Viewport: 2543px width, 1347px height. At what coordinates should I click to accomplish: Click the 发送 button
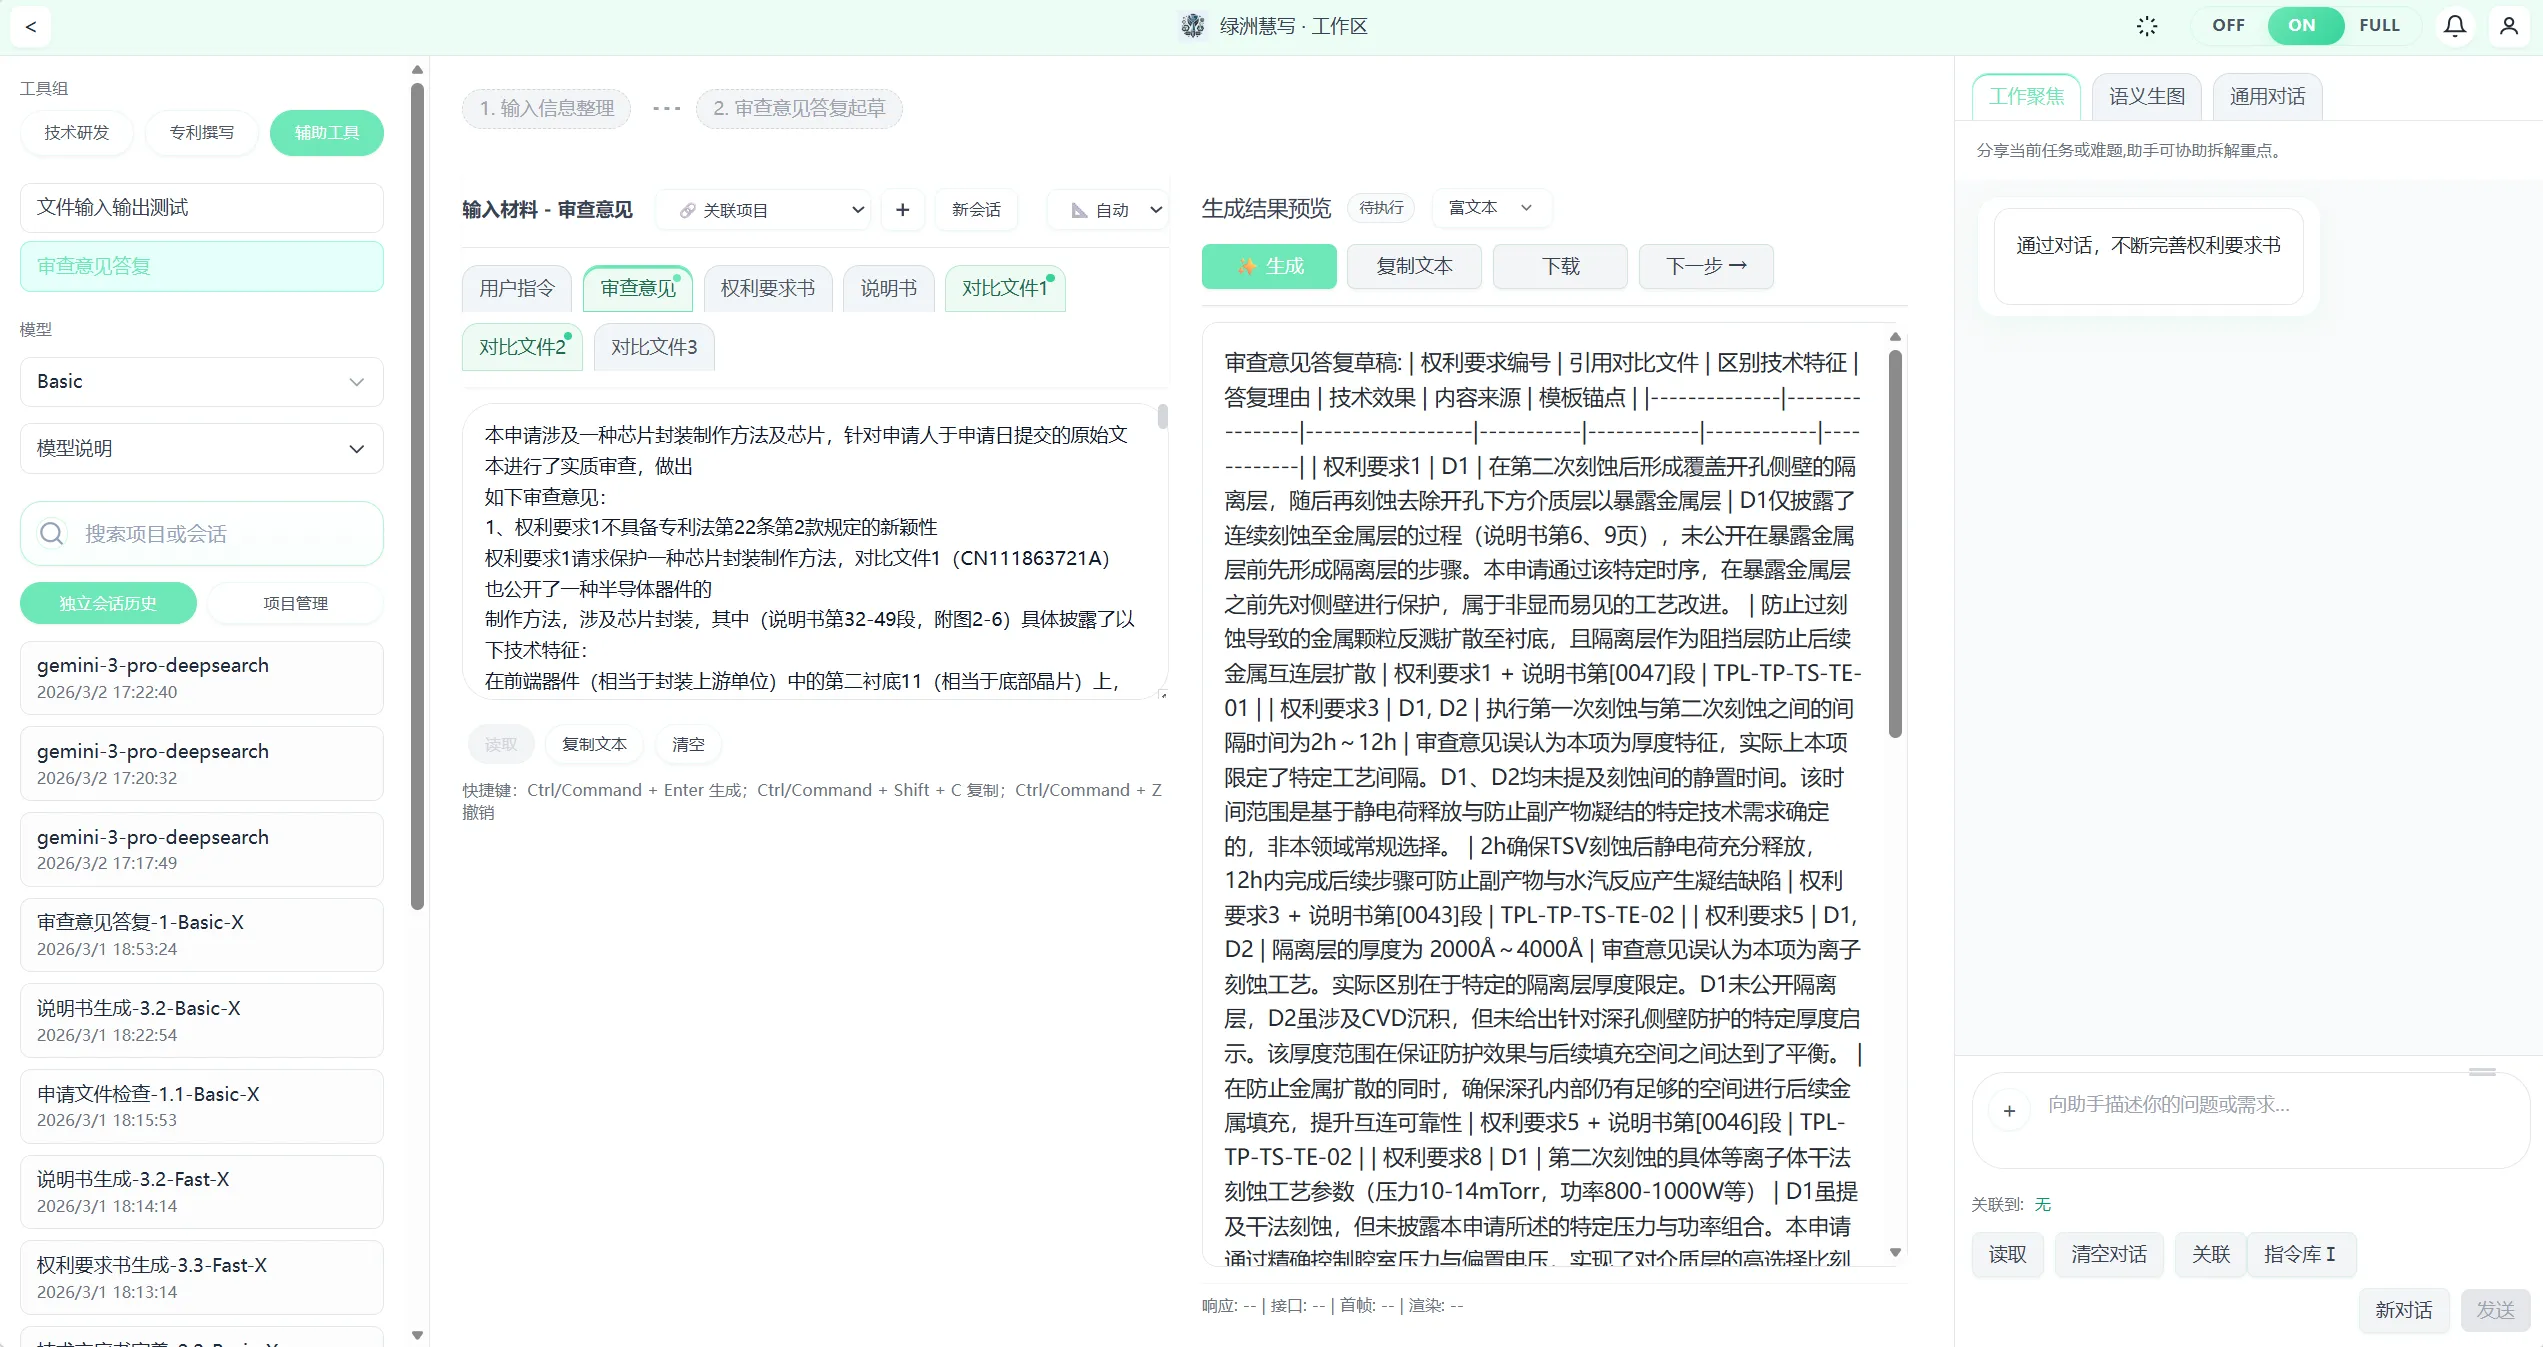coord(2495,1311)
